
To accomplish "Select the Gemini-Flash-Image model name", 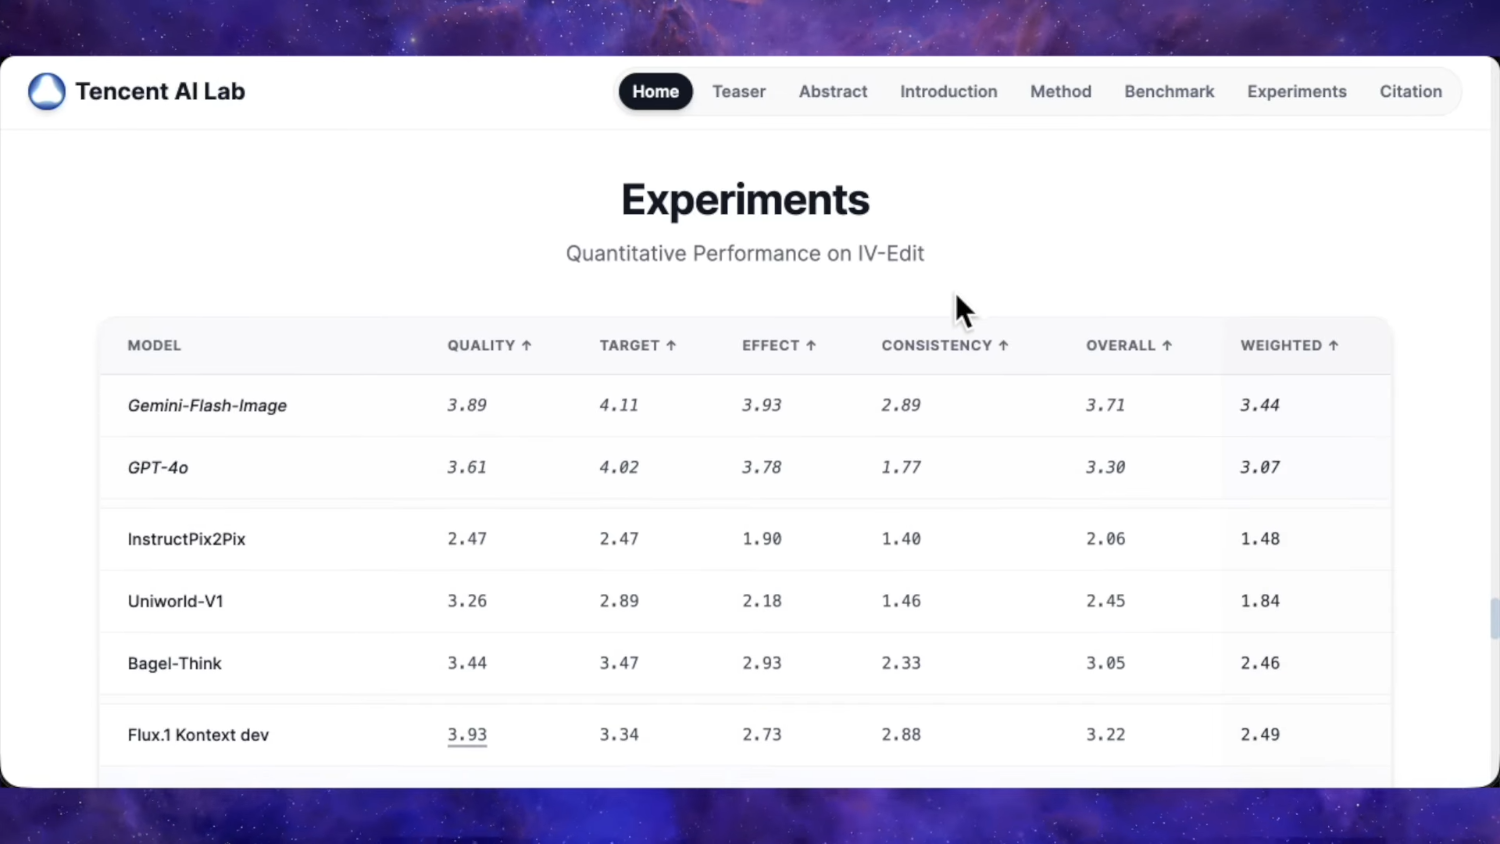I will coord(207,405).
